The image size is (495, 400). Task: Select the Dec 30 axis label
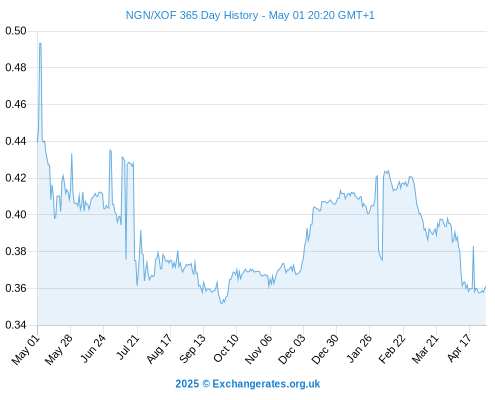pyautogui.click(x=325, y=349)
